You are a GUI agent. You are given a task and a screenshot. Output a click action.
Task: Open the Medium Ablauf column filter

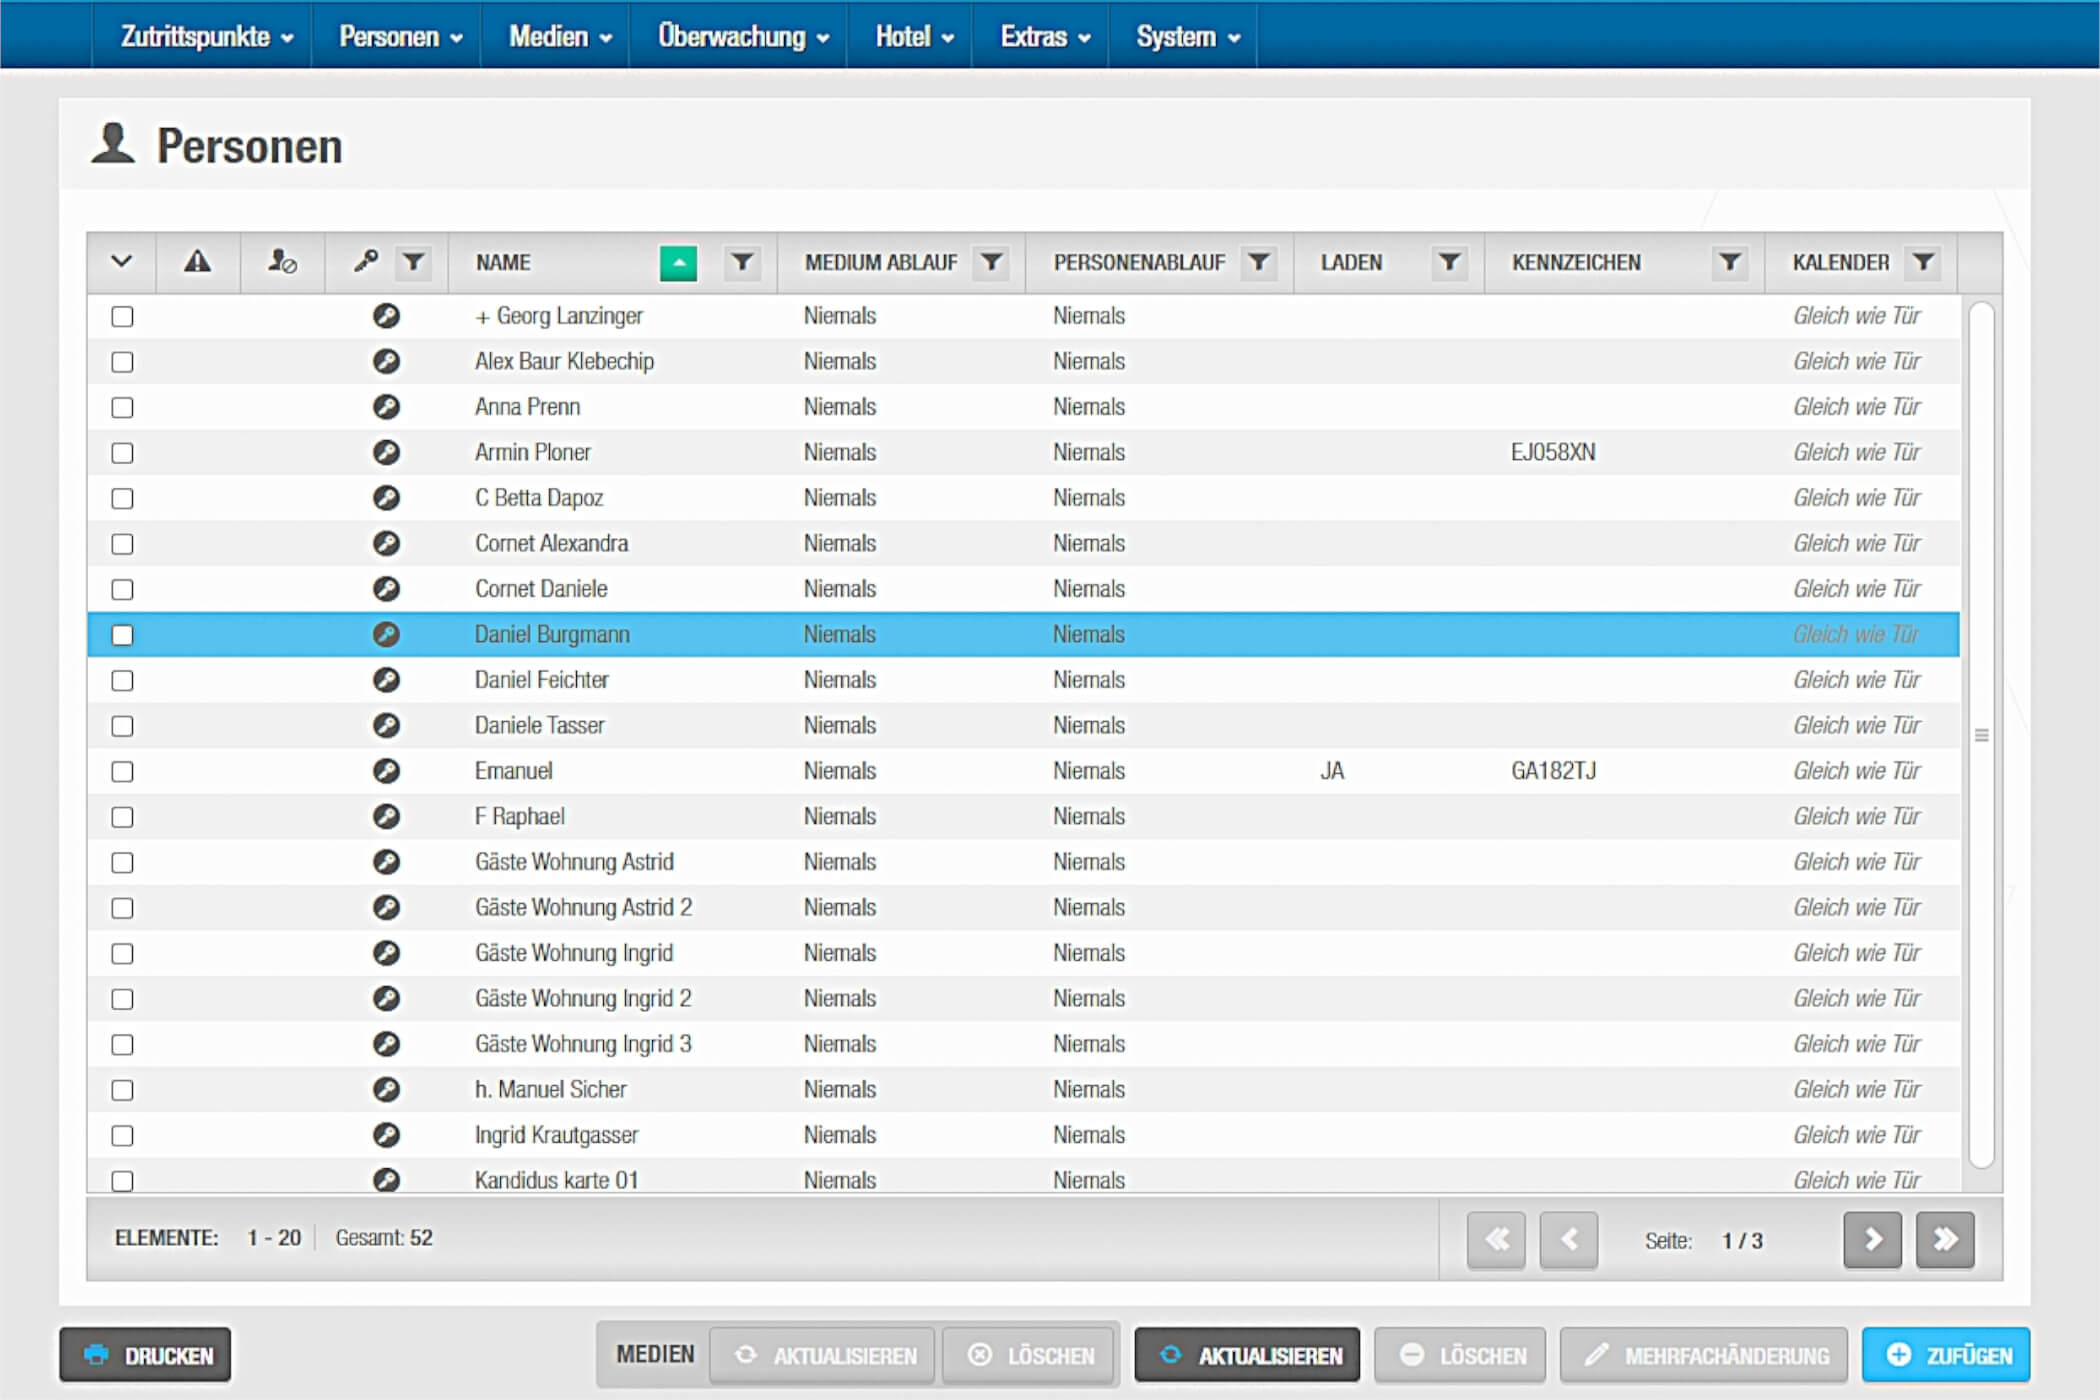coord(991,263)
